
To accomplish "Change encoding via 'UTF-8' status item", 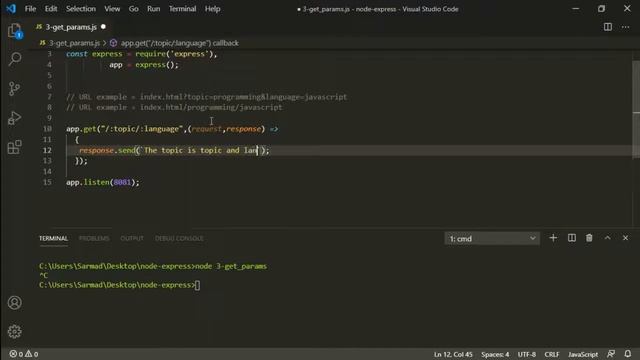I will (527, 354).
